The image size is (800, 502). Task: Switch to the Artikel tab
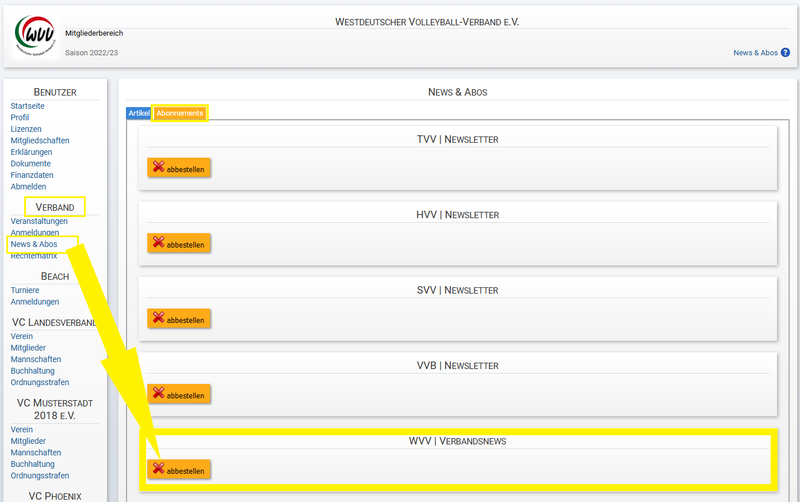[139, 114]
